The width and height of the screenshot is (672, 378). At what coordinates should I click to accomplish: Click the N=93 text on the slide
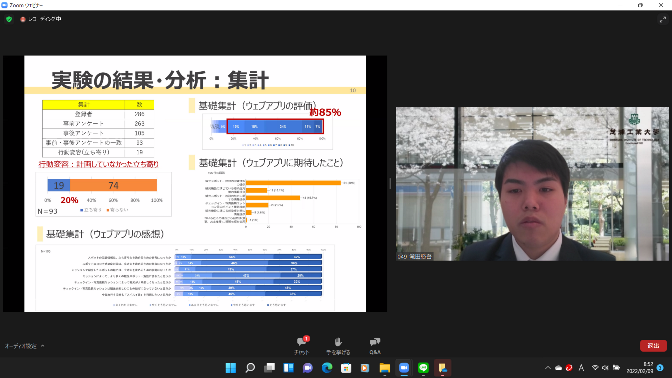(x=47, y=211)
